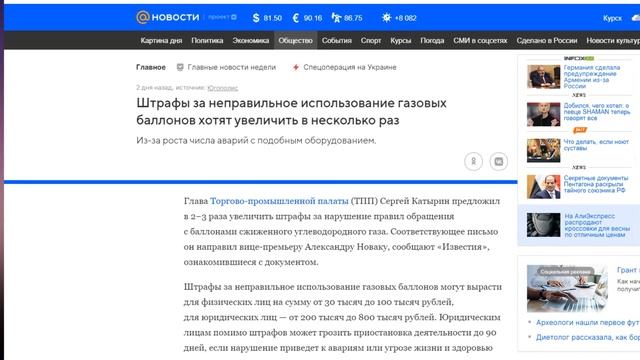Check the dollar exchange rate 81.50
Screen dimensions: 640x360
click(267, 18)
